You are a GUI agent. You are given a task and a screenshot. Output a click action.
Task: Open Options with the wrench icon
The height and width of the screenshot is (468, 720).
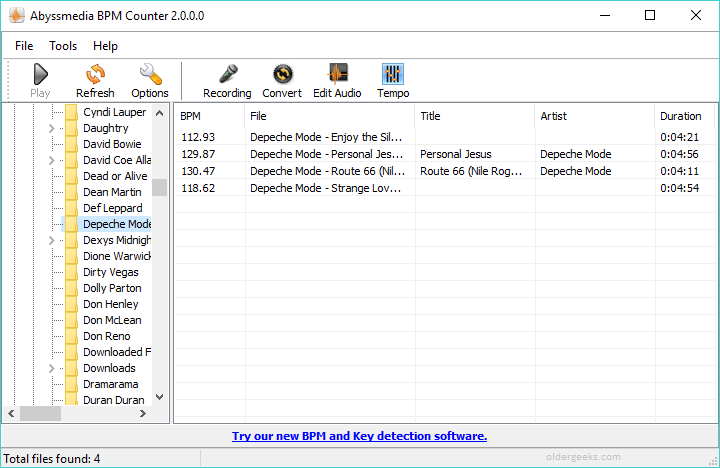(x=150, y=74)
